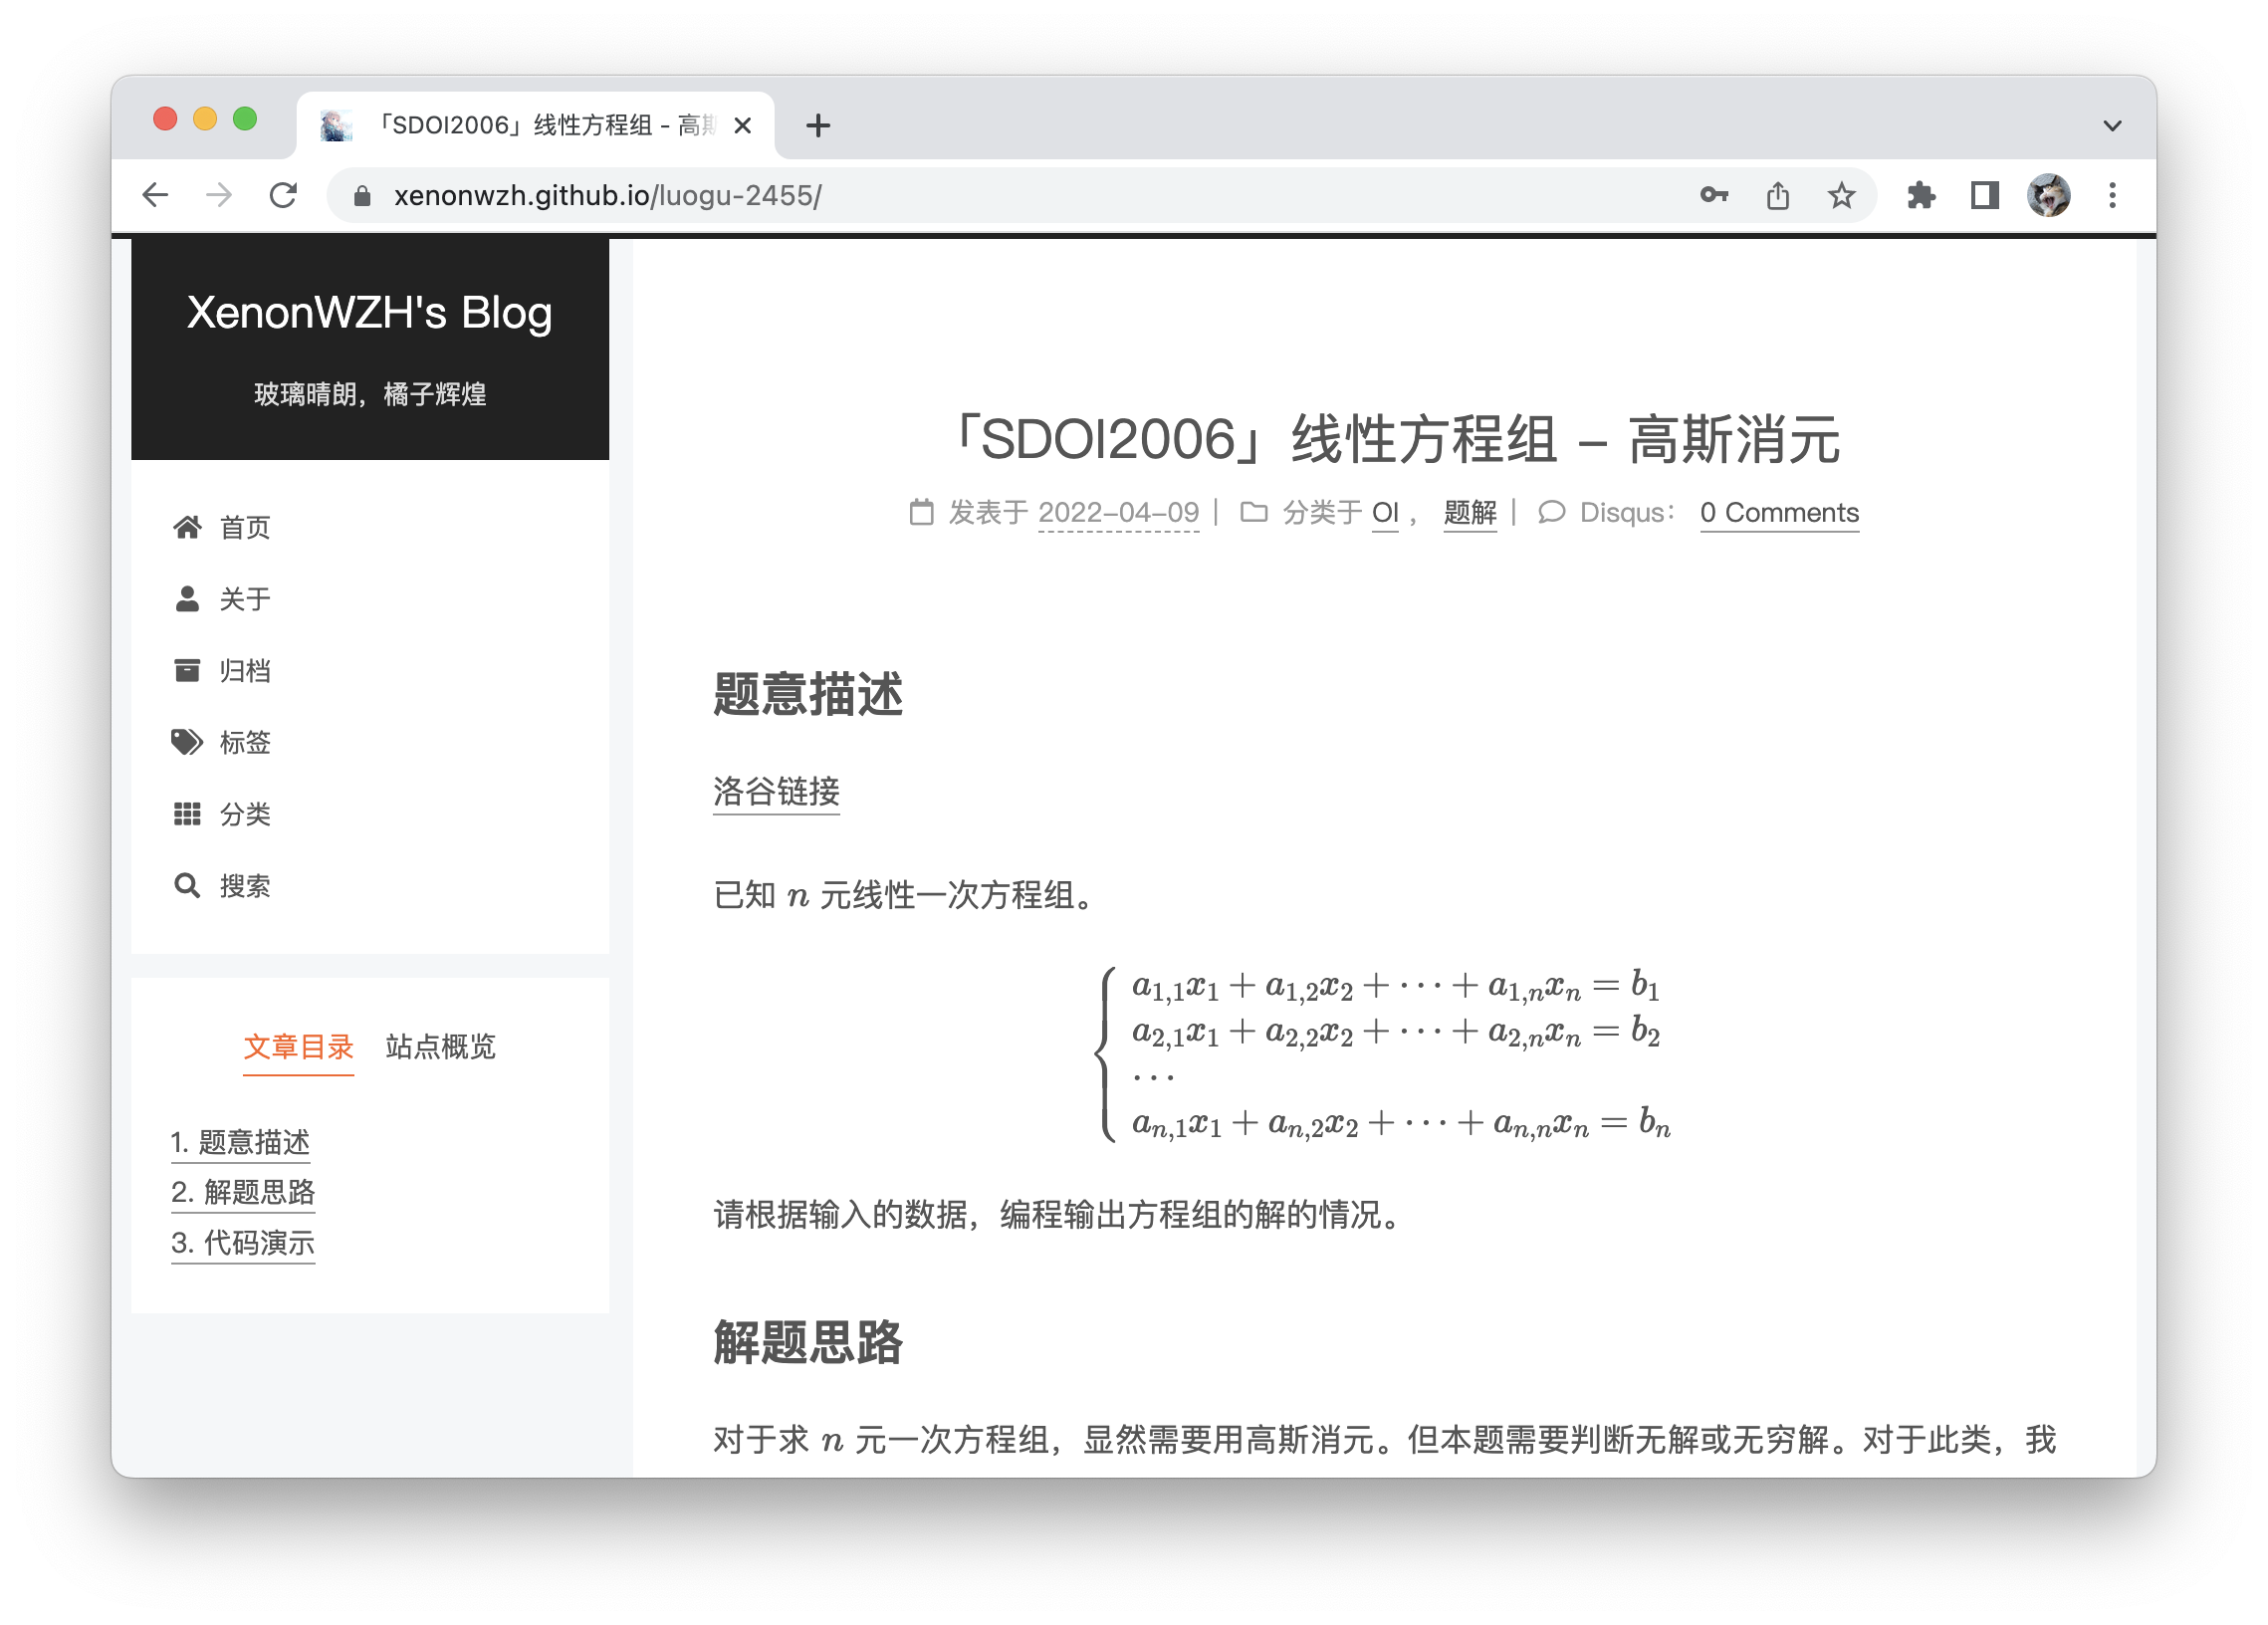Click the 标签 tag icon
The image size is (2268, 1625).
coord(187,742)
